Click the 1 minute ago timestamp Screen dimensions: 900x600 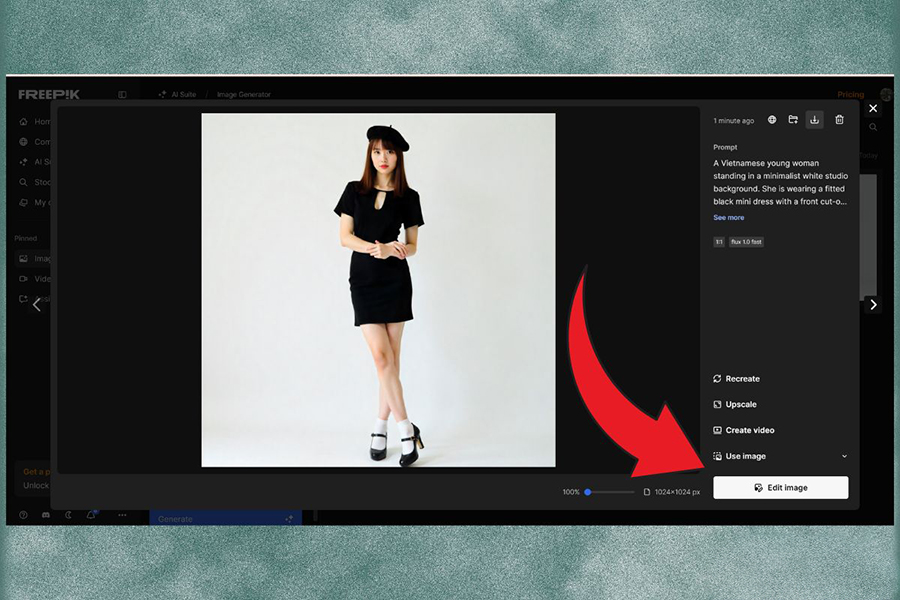(x=734, y=121)
